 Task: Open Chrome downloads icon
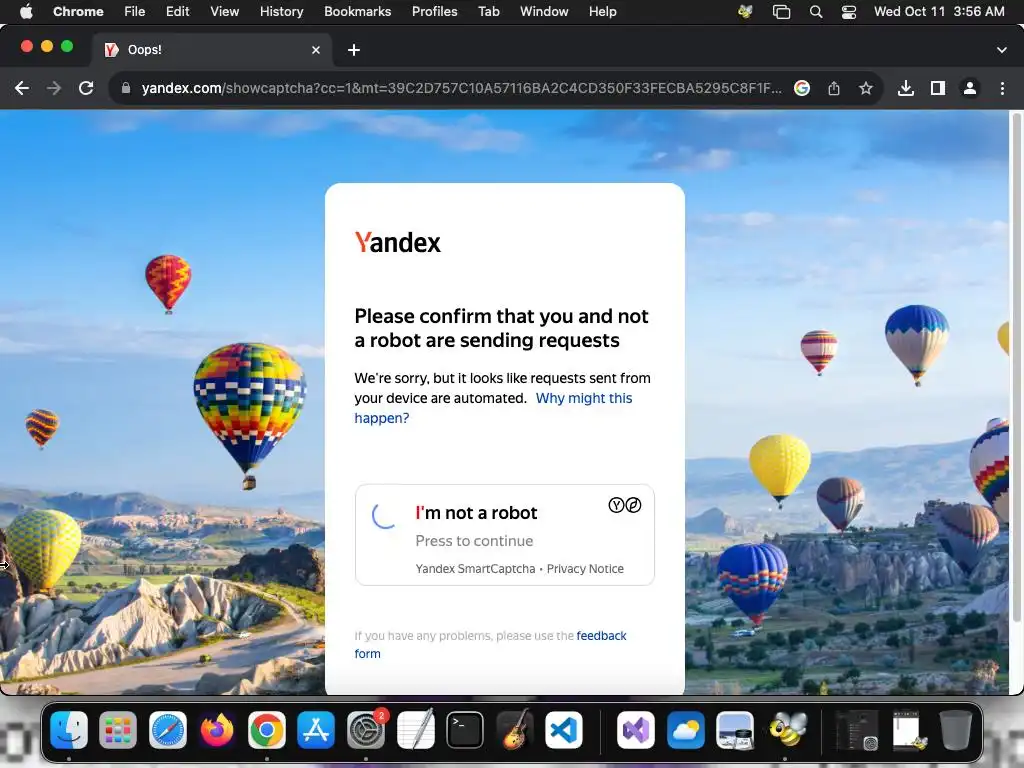(x=906, y=88)
